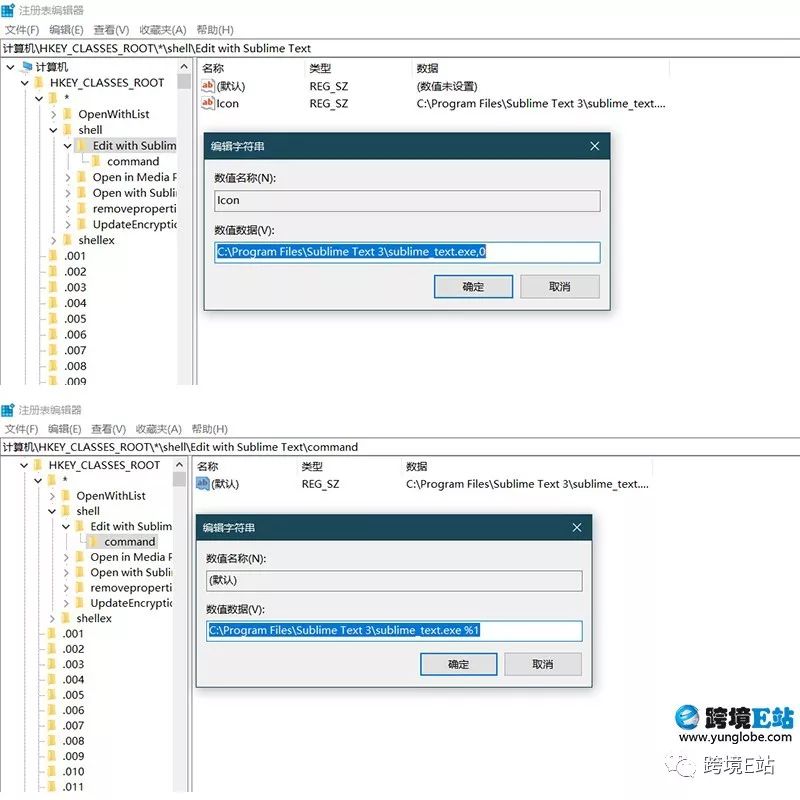Screen dimensions: 800x800
Task: Click shell folder icon in upper tree
Action: point(67,130)
